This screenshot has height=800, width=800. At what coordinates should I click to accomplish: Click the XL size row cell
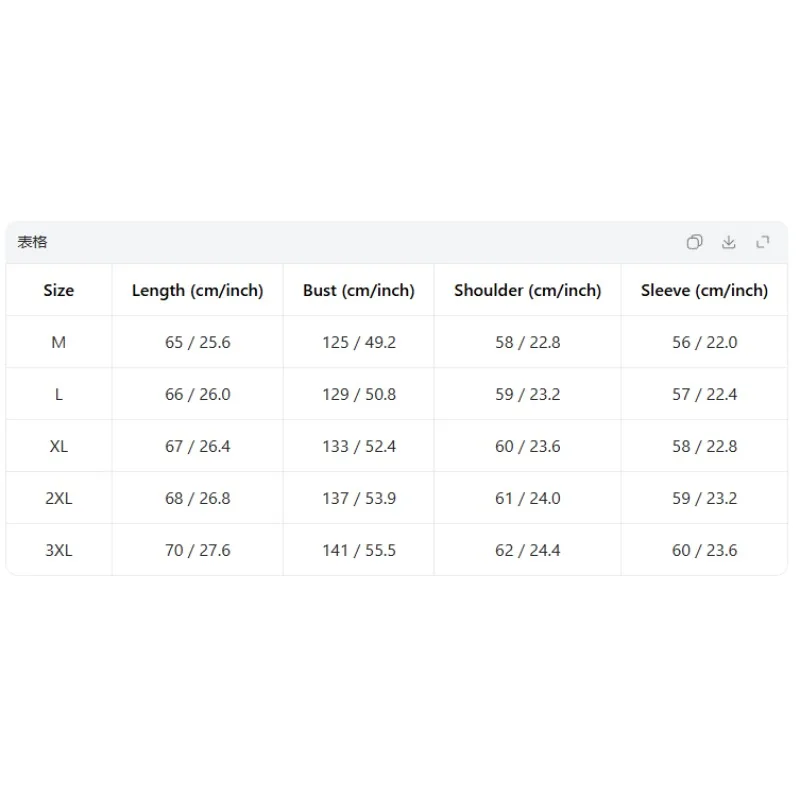click(59, 446)
